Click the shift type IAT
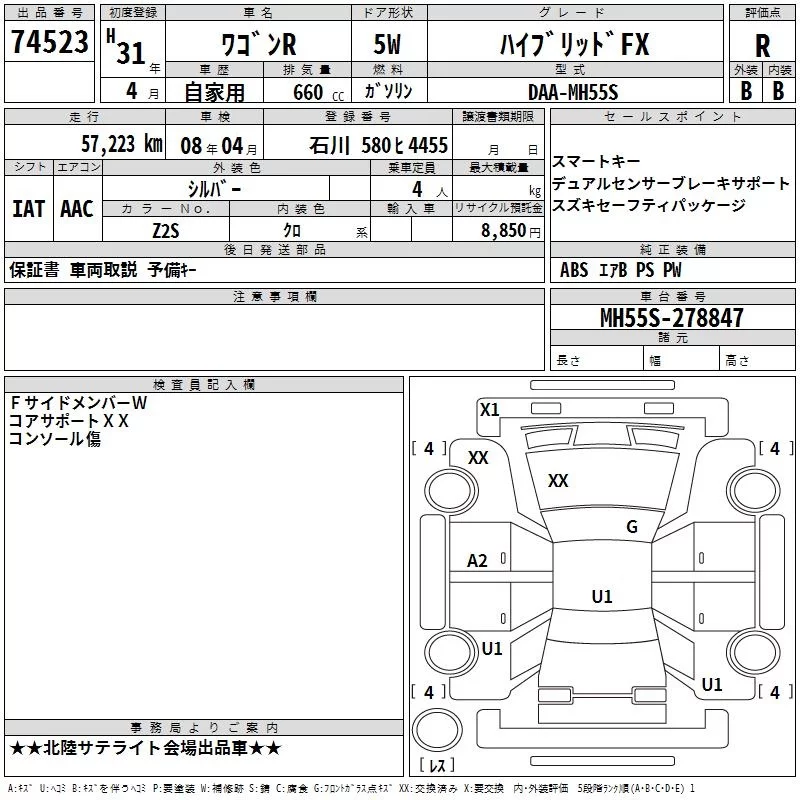 pyautogui.click(x=29, y=208)
